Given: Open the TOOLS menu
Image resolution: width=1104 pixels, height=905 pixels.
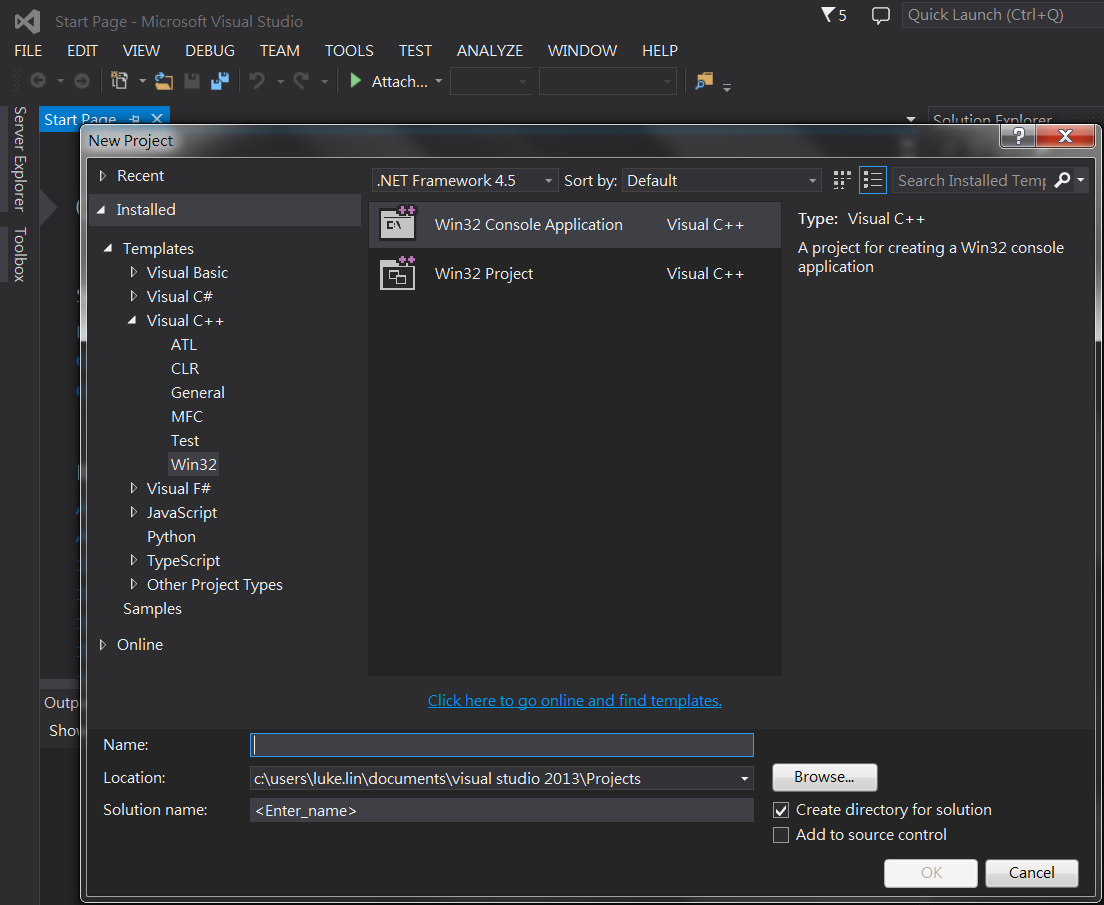Looking at the screenshot, I should [x=349, y=51].
